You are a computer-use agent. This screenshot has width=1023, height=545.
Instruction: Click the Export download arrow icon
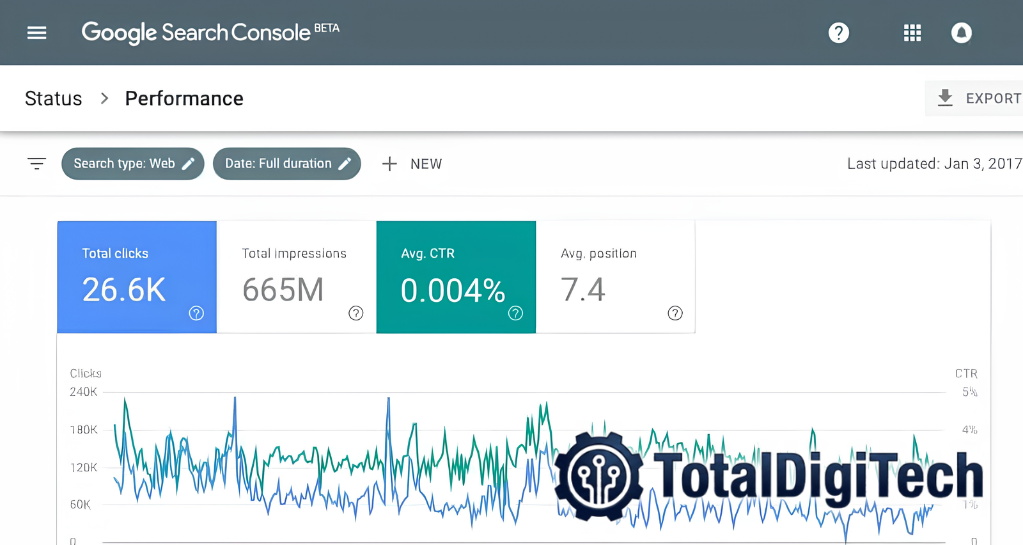tap(945, 99)
